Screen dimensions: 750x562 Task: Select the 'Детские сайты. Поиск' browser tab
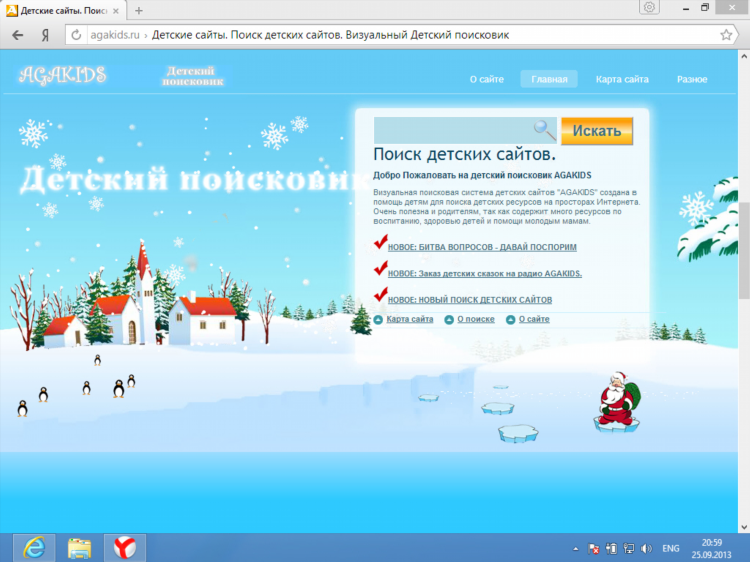63,11
